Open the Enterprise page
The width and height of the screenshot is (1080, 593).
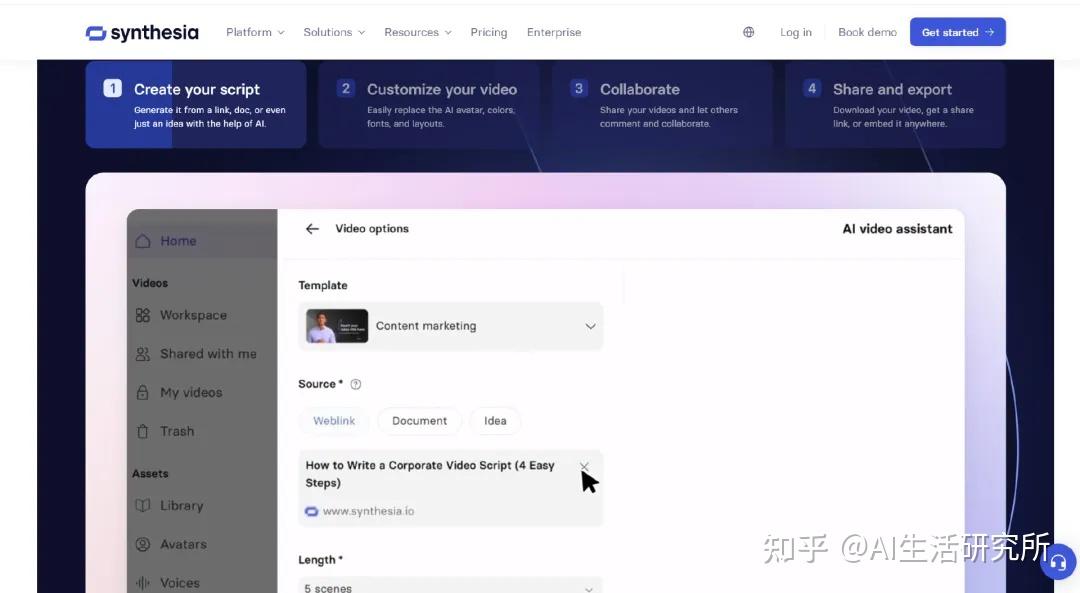coord(554,32)
